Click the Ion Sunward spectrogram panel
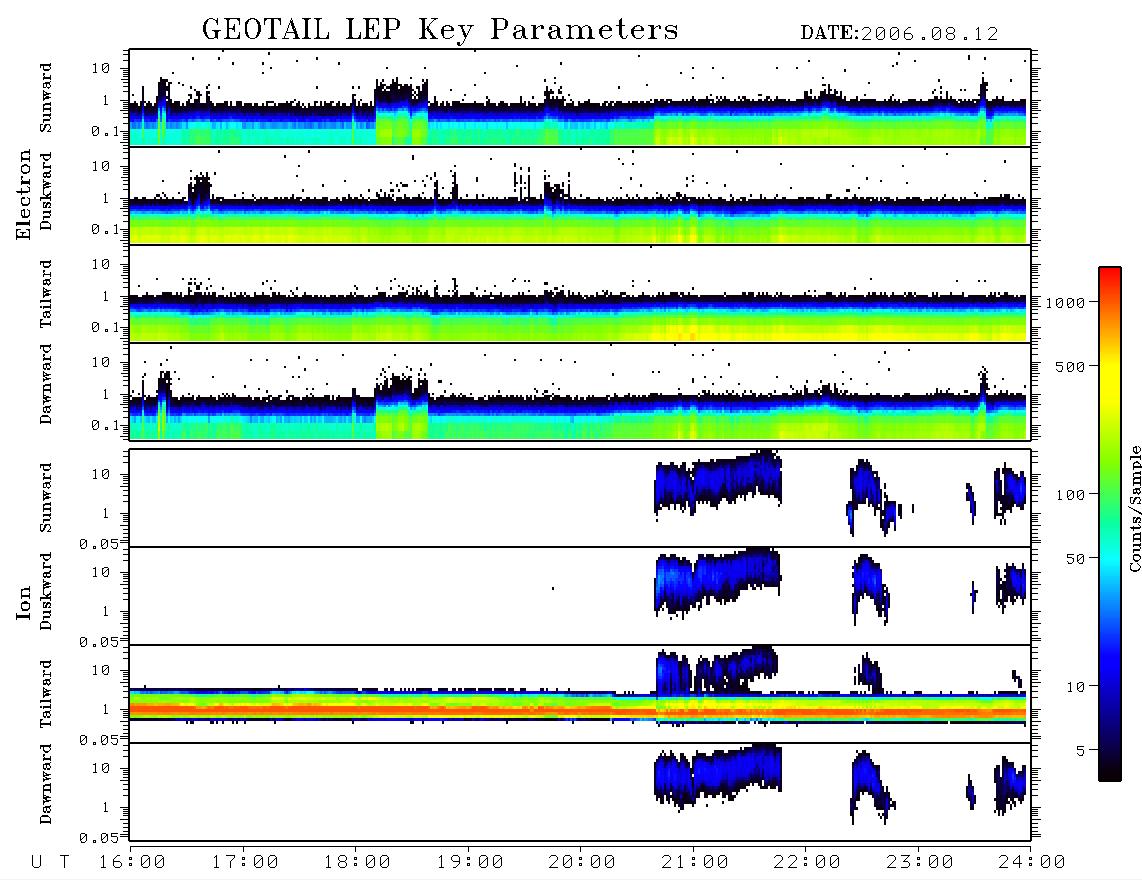The height and width of the screenshot is (880, 1142). click(580, 498)
